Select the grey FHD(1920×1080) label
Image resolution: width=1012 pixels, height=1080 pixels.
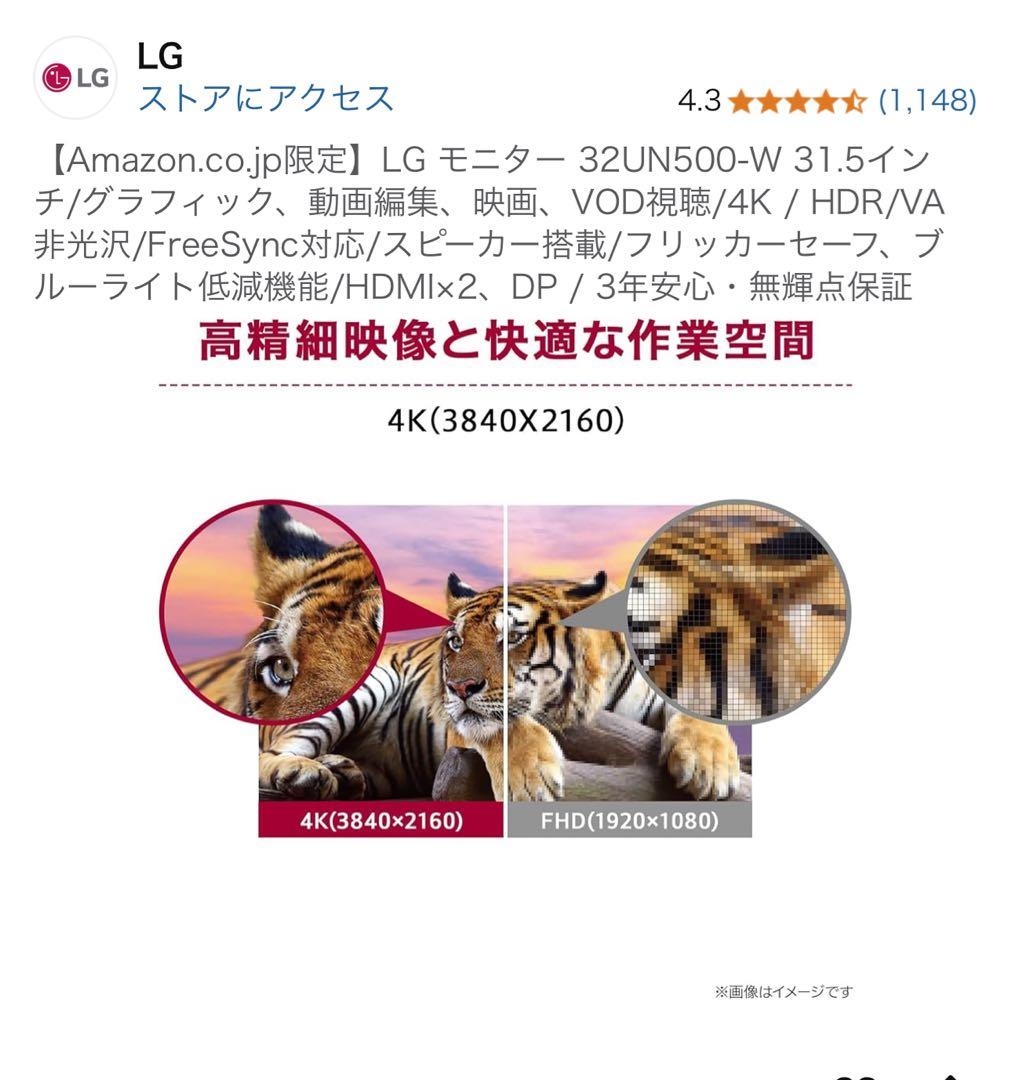pos(630,820)
